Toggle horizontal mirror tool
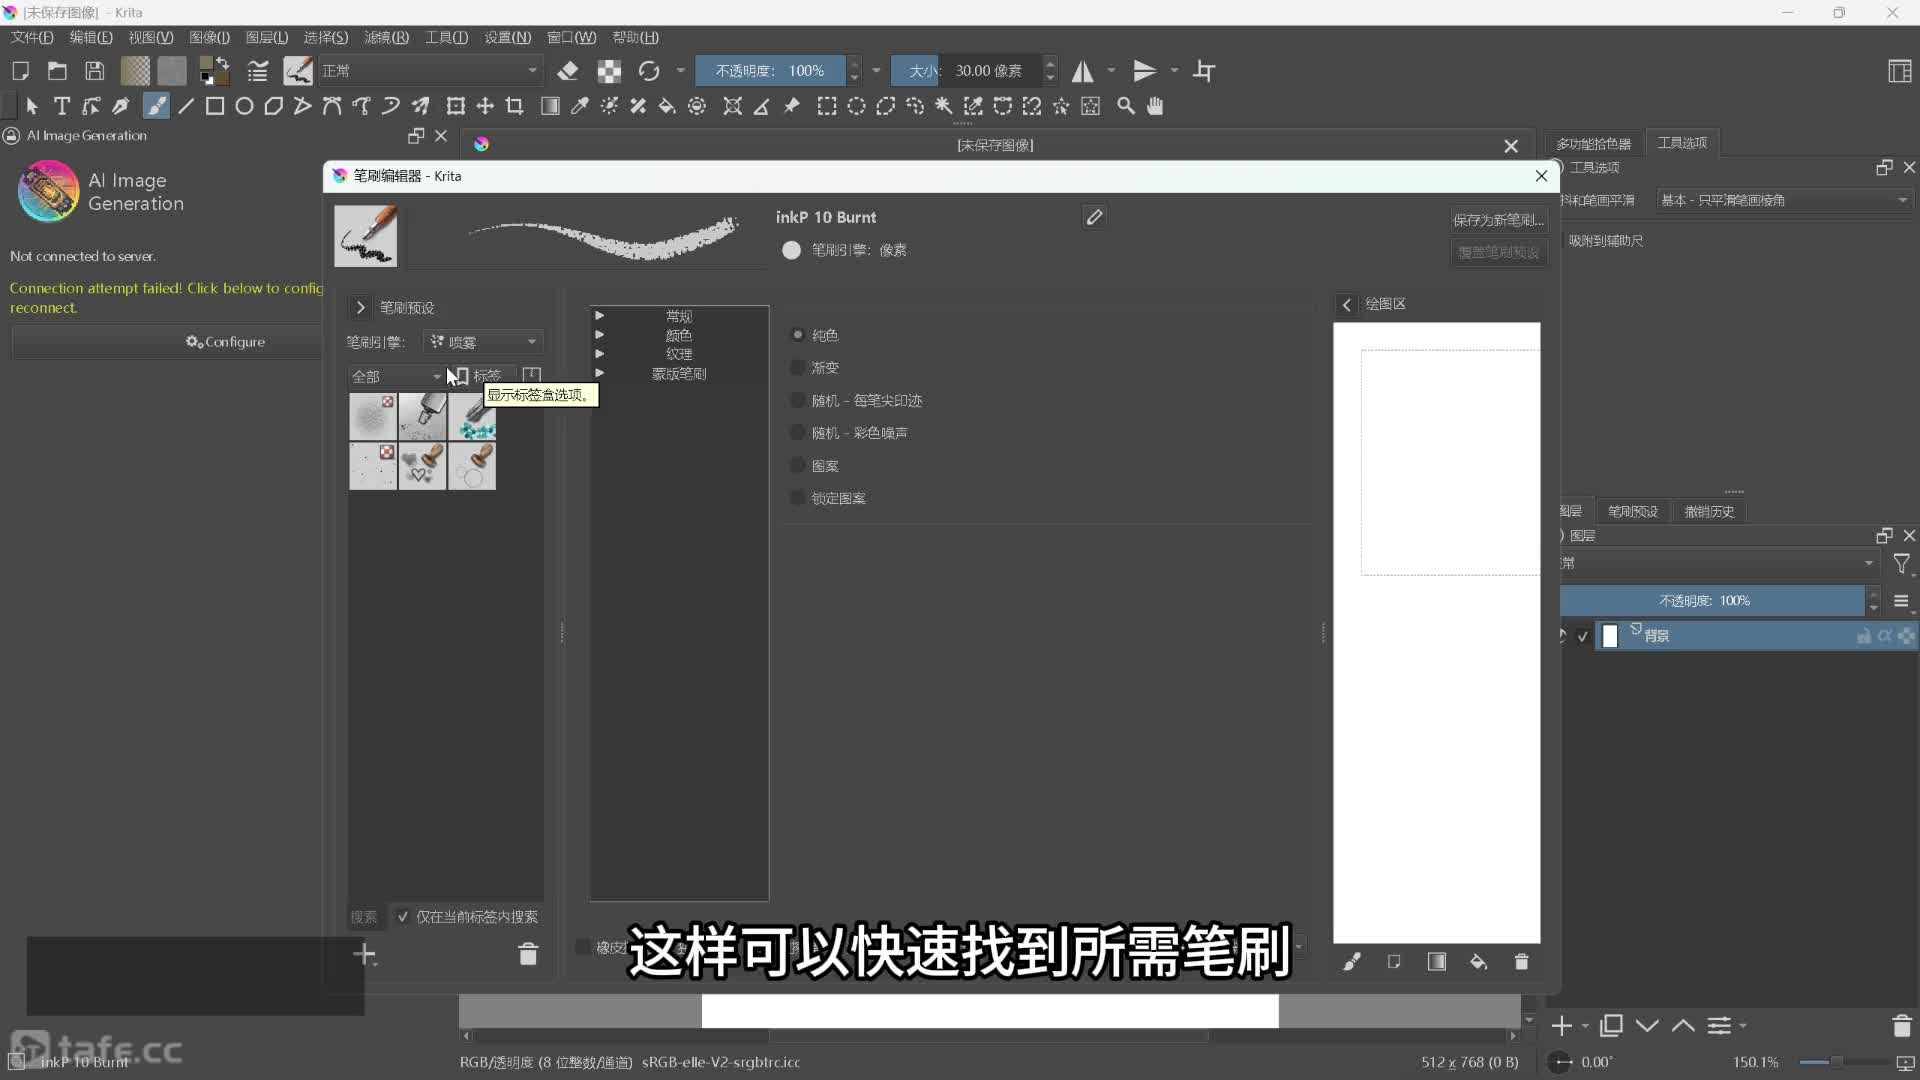This screenshot has height=1080, width=1920. point(1083,71)
